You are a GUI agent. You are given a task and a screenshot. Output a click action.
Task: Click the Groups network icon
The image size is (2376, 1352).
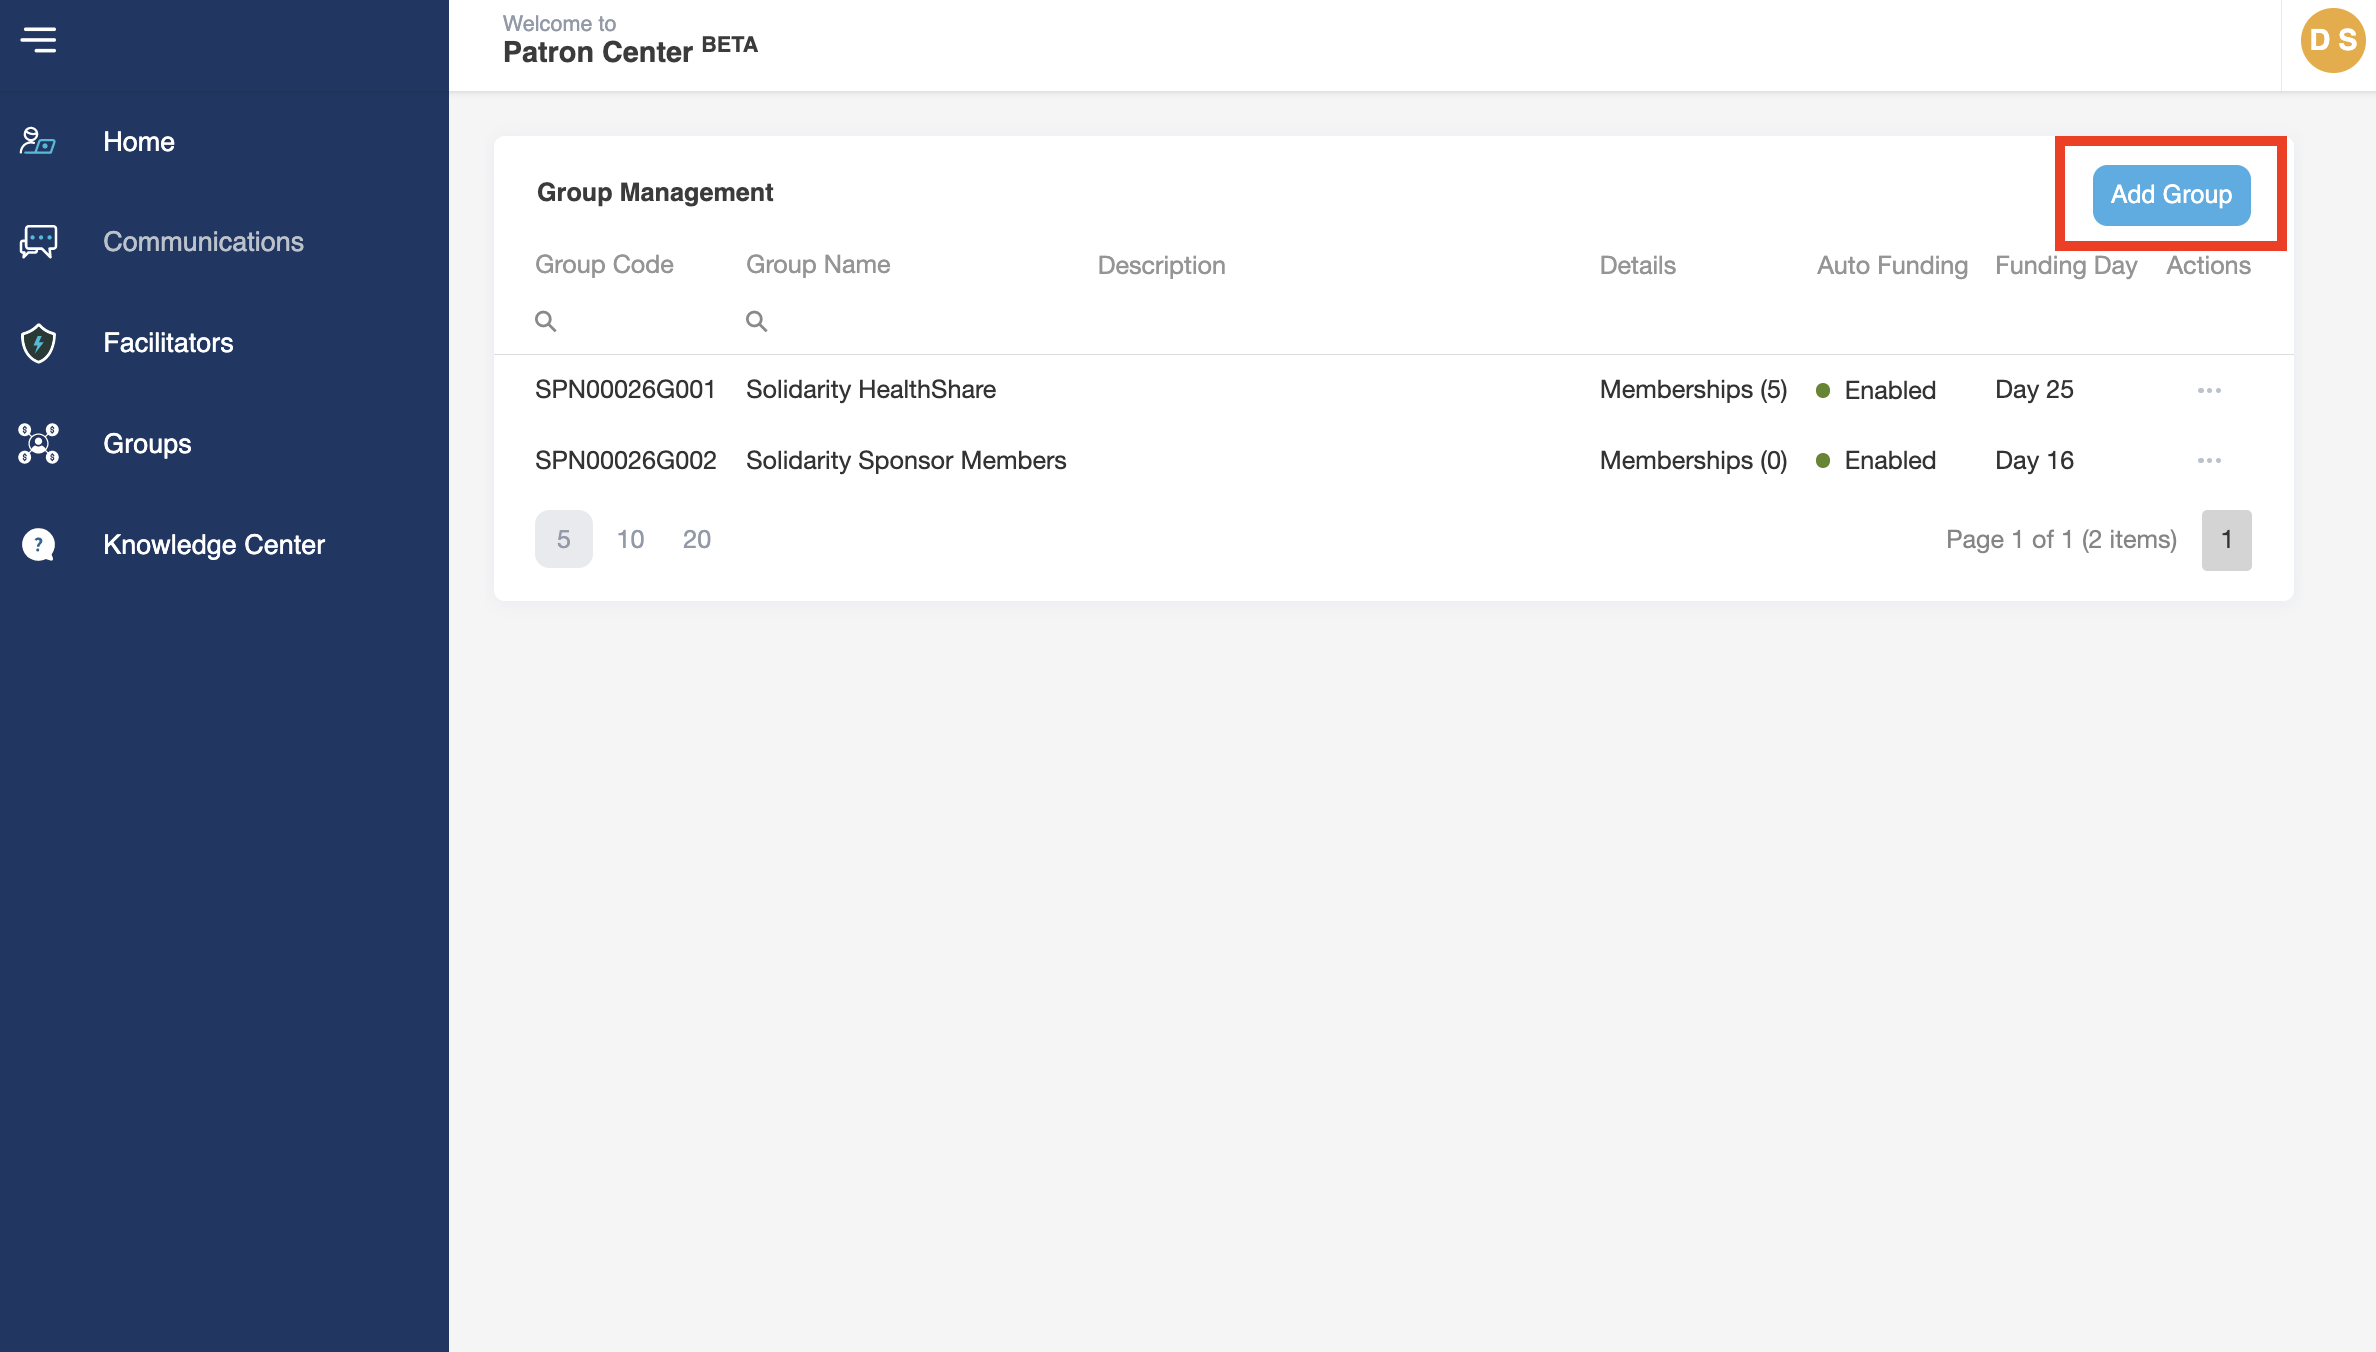coord(38,444)
